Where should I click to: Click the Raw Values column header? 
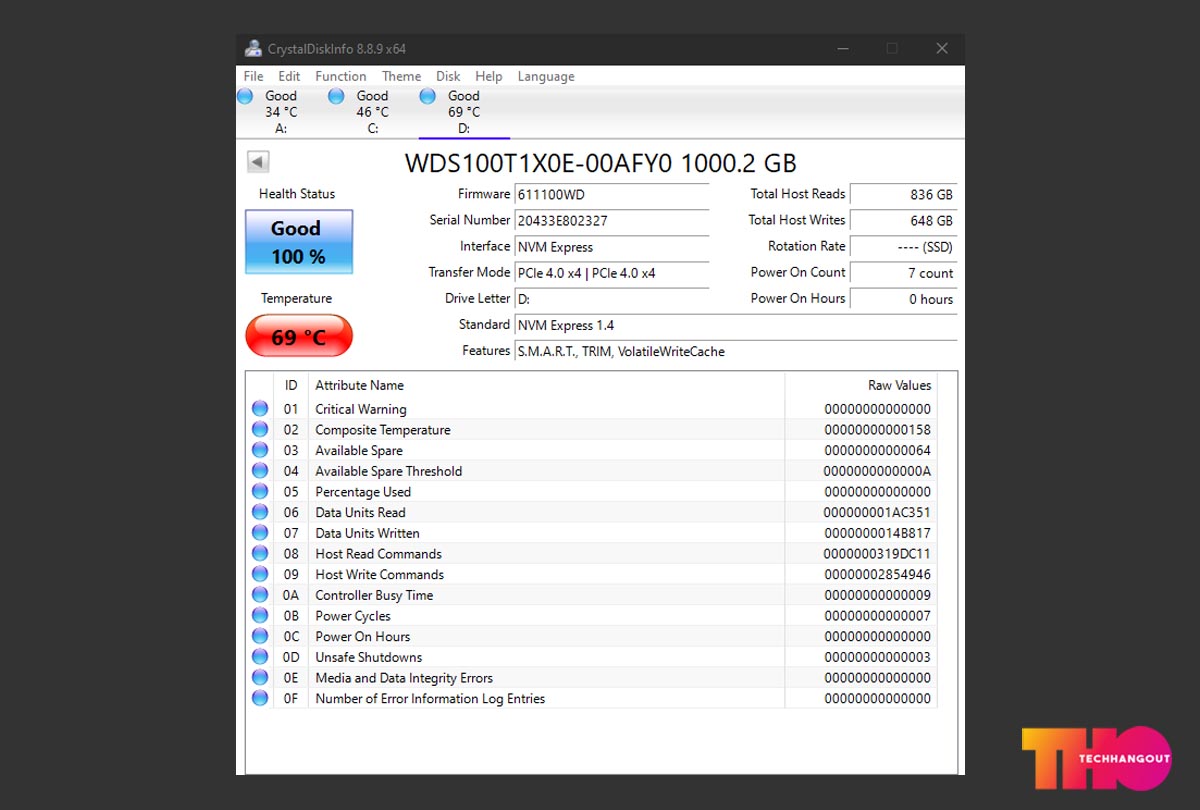pyautogui.click(x=861, y=385)
